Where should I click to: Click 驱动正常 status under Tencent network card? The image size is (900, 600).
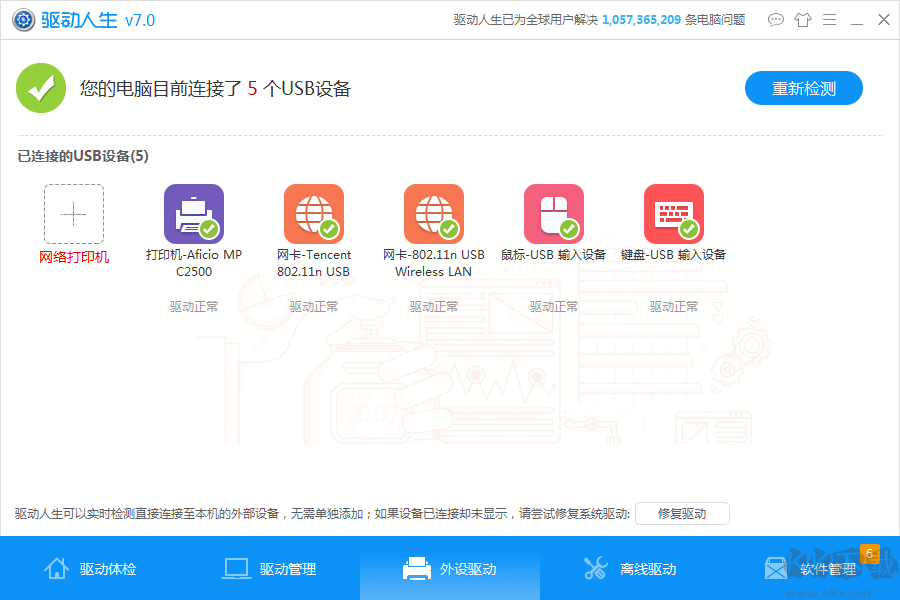click(314, 307)
